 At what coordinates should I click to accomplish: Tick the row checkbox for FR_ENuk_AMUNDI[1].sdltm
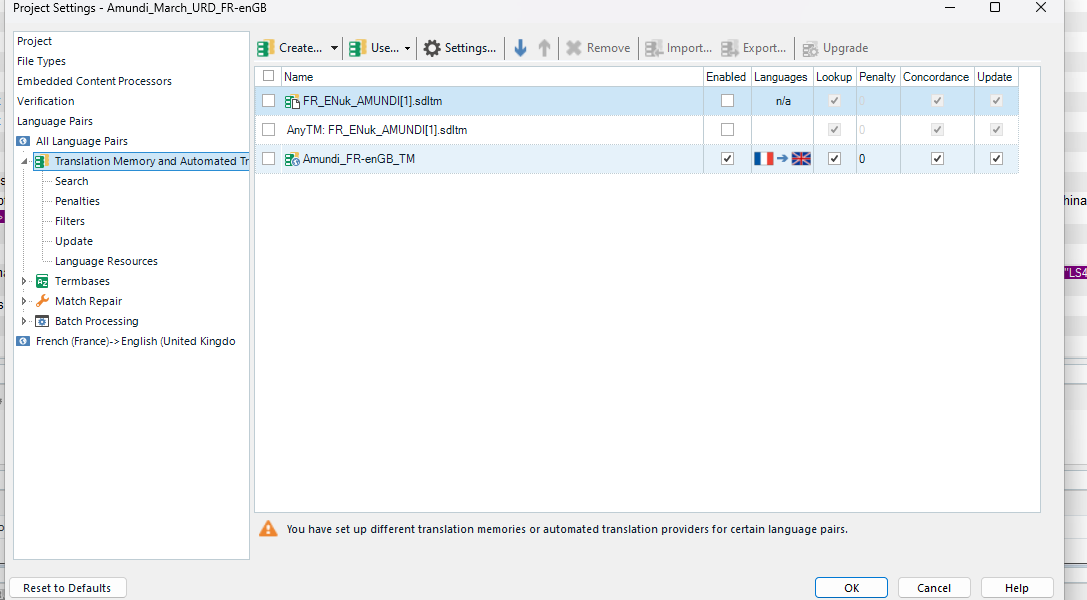tap(268, 101)
